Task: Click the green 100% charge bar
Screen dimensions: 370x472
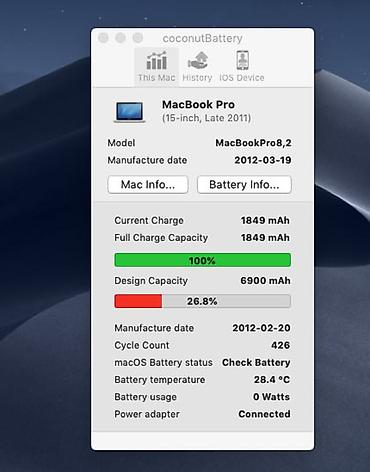Action: [x=202, y=260]
